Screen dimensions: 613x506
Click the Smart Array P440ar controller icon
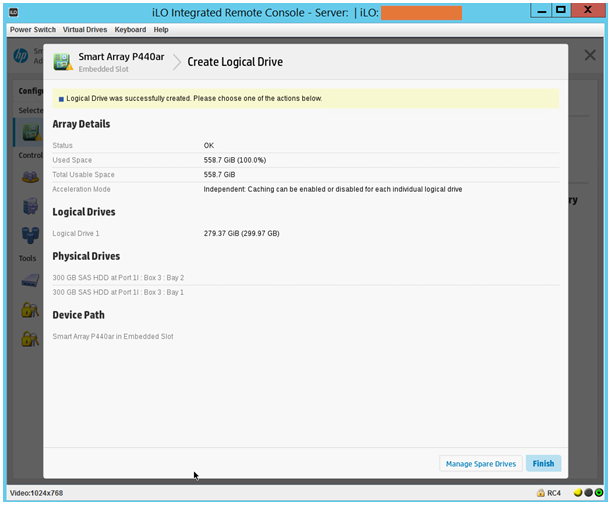point(64,62)
